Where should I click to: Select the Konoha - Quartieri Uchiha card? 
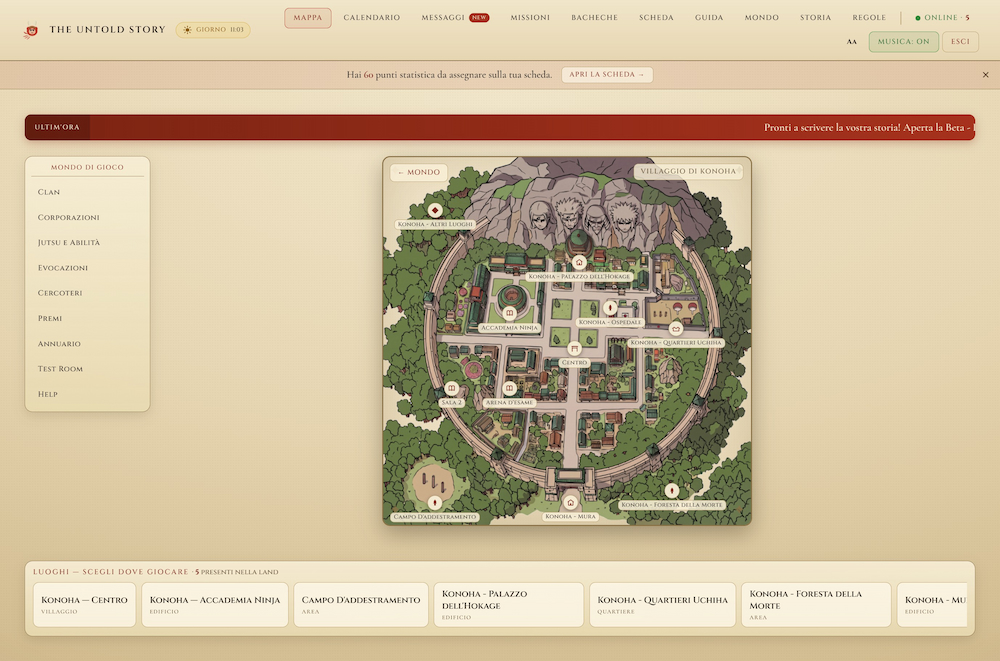[x=663, y=604]
